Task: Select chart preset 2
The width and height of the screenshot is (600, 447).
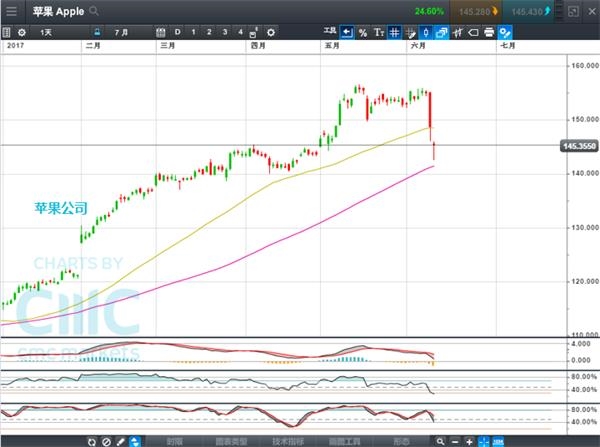Action: tap(209, 32)
